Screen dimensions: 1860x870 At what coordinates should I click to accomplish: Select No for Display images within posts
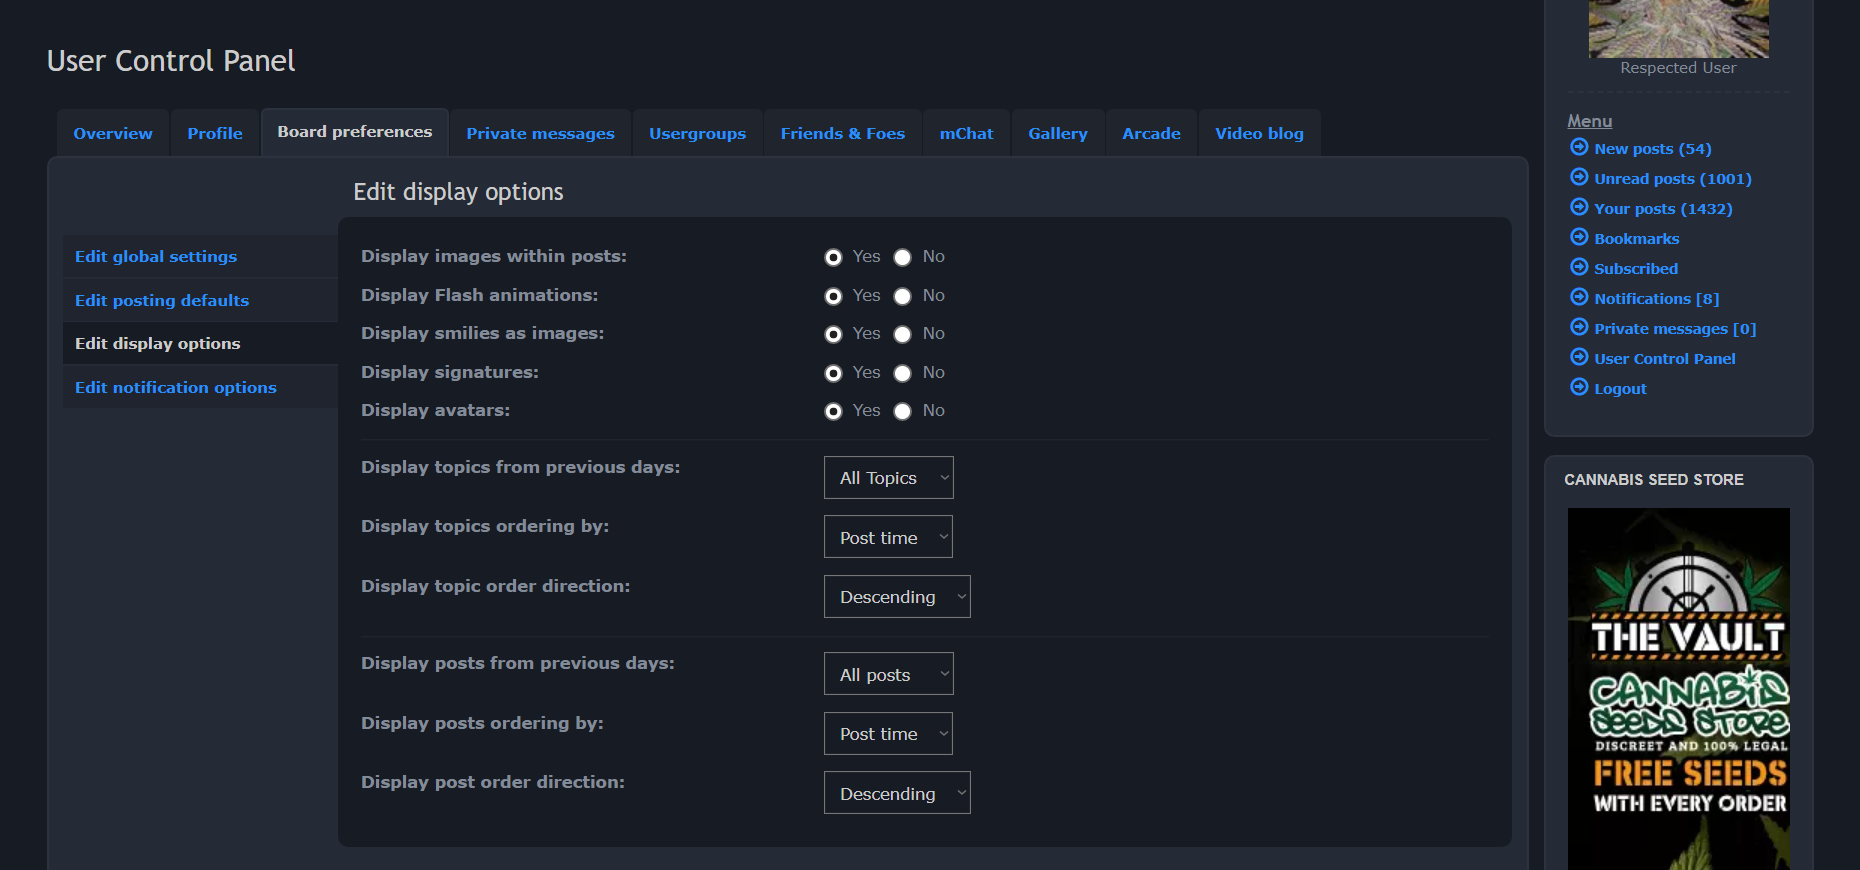pos(902,257)
